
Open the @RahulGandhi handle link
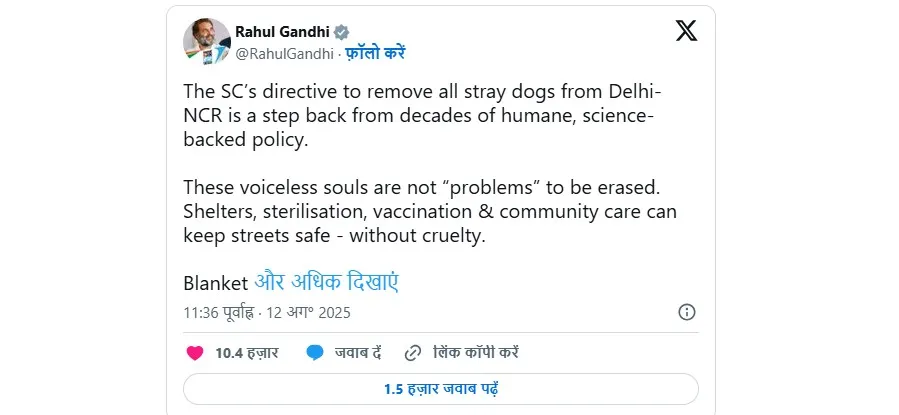pos(282,53)
